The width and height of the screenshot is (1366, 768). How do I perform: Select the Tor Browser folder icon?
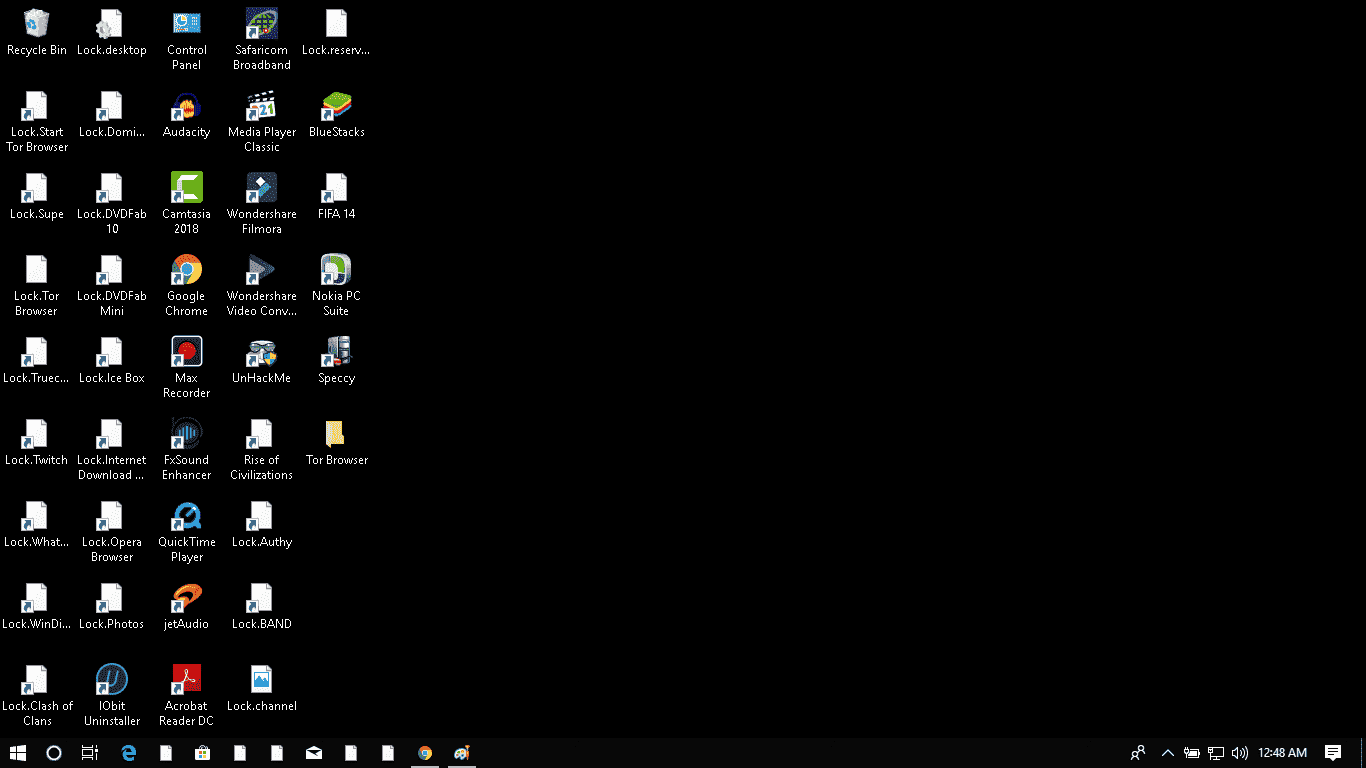(x=336, y=442)
